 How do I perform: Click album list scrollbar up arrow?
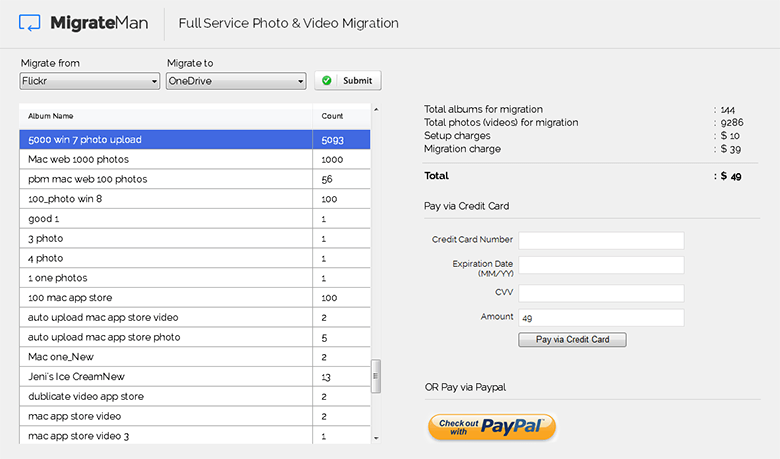pos(376,109)
